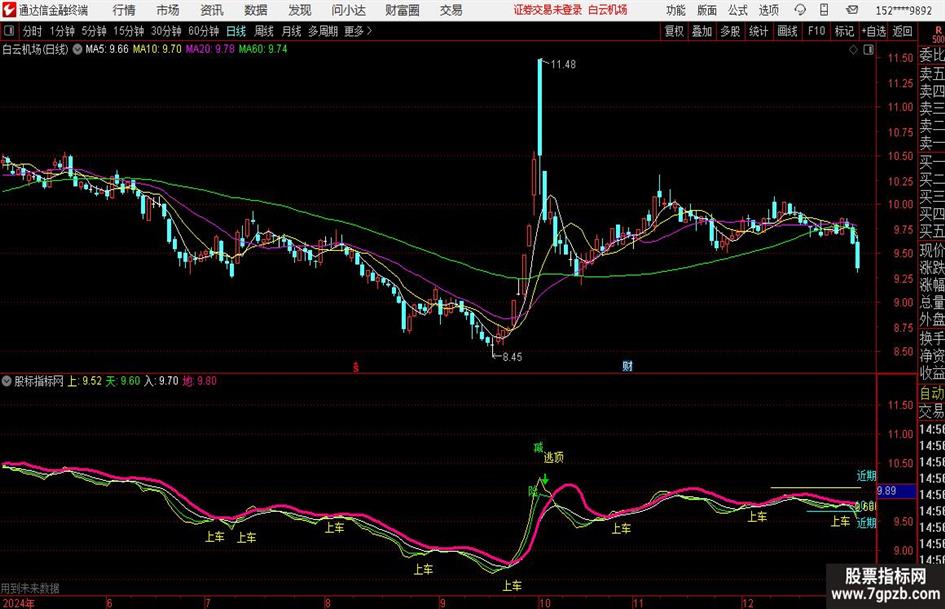Click the 白云机场(日线) title label
The image size is (945, 609).
click(x=36, y=49)
